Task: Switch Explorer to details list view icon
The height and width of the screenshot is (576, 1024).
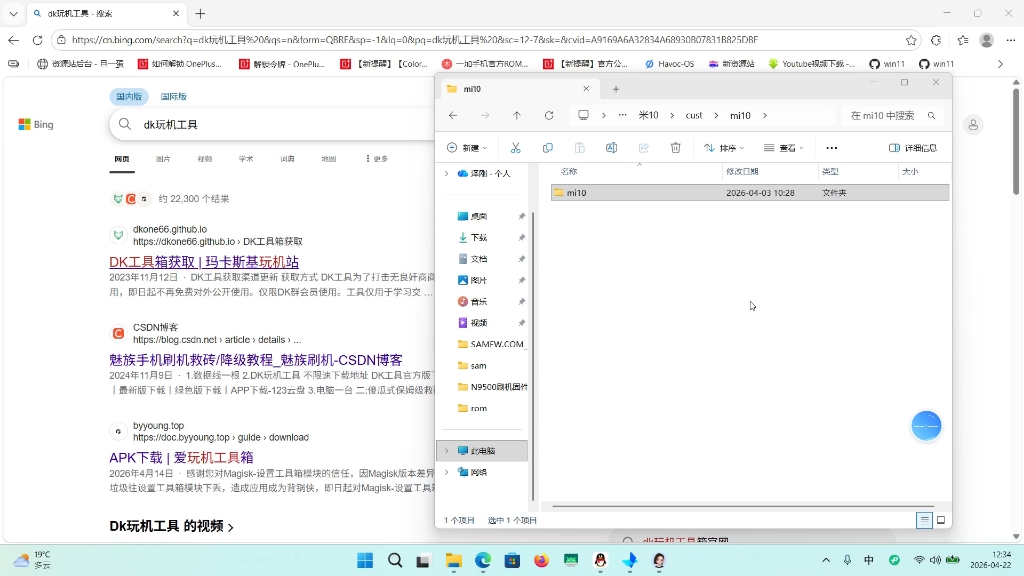Action: point(923,520)
